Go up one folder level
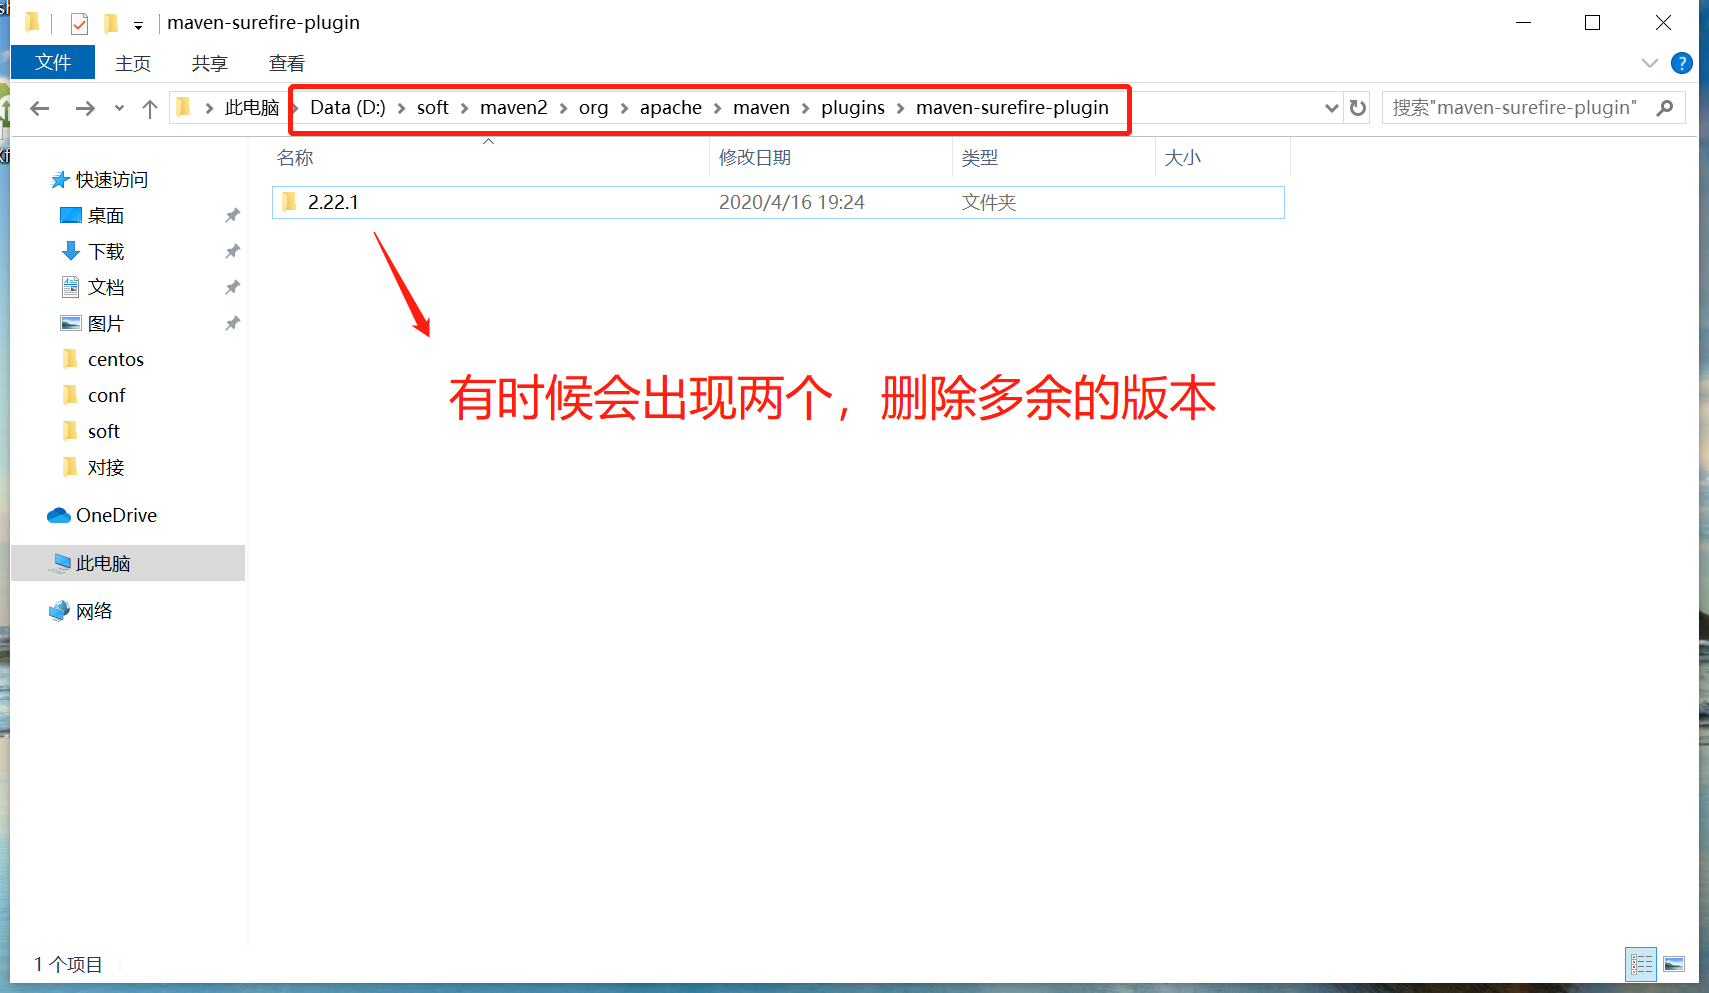The image size is (1709, 993). tap(150, 107)
